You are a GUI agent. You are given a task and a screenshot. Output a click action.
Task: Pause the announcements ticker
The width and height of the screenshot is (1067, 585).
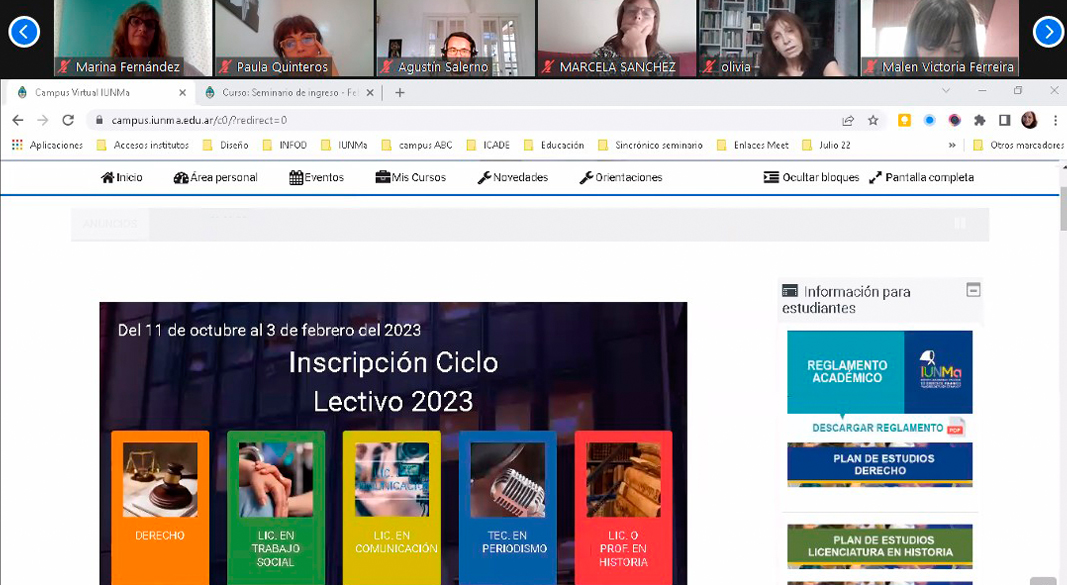click(x=959, y=224)
